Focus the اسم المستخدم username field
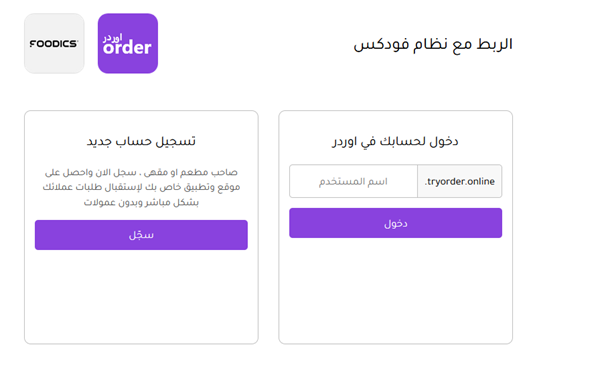The height and width of the screenshot is (367, 608). [x=353, y=182]
